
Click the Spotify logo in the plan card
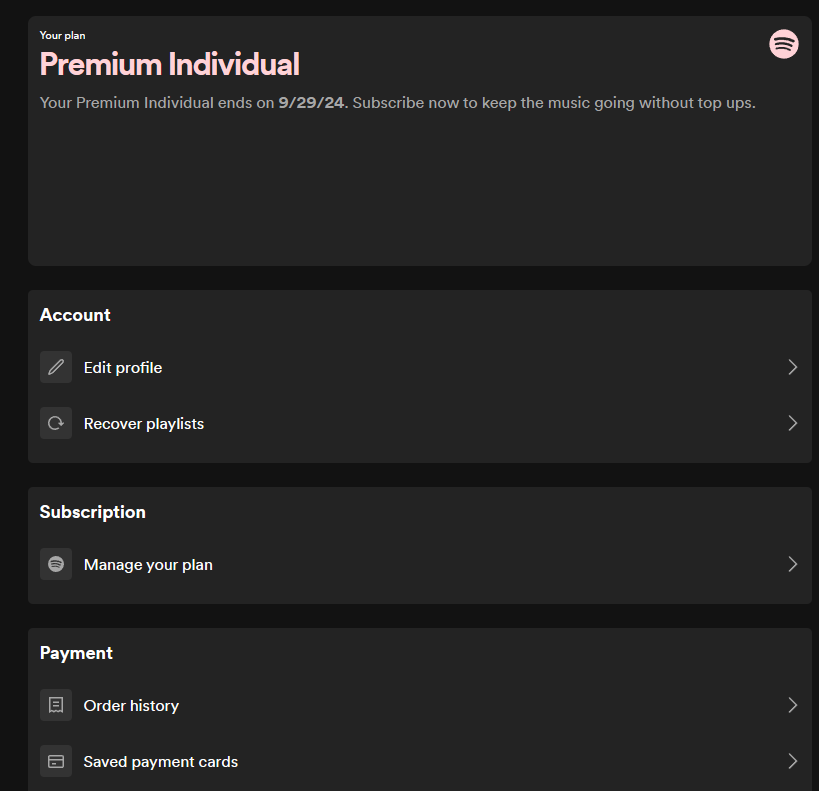point(784,44)
